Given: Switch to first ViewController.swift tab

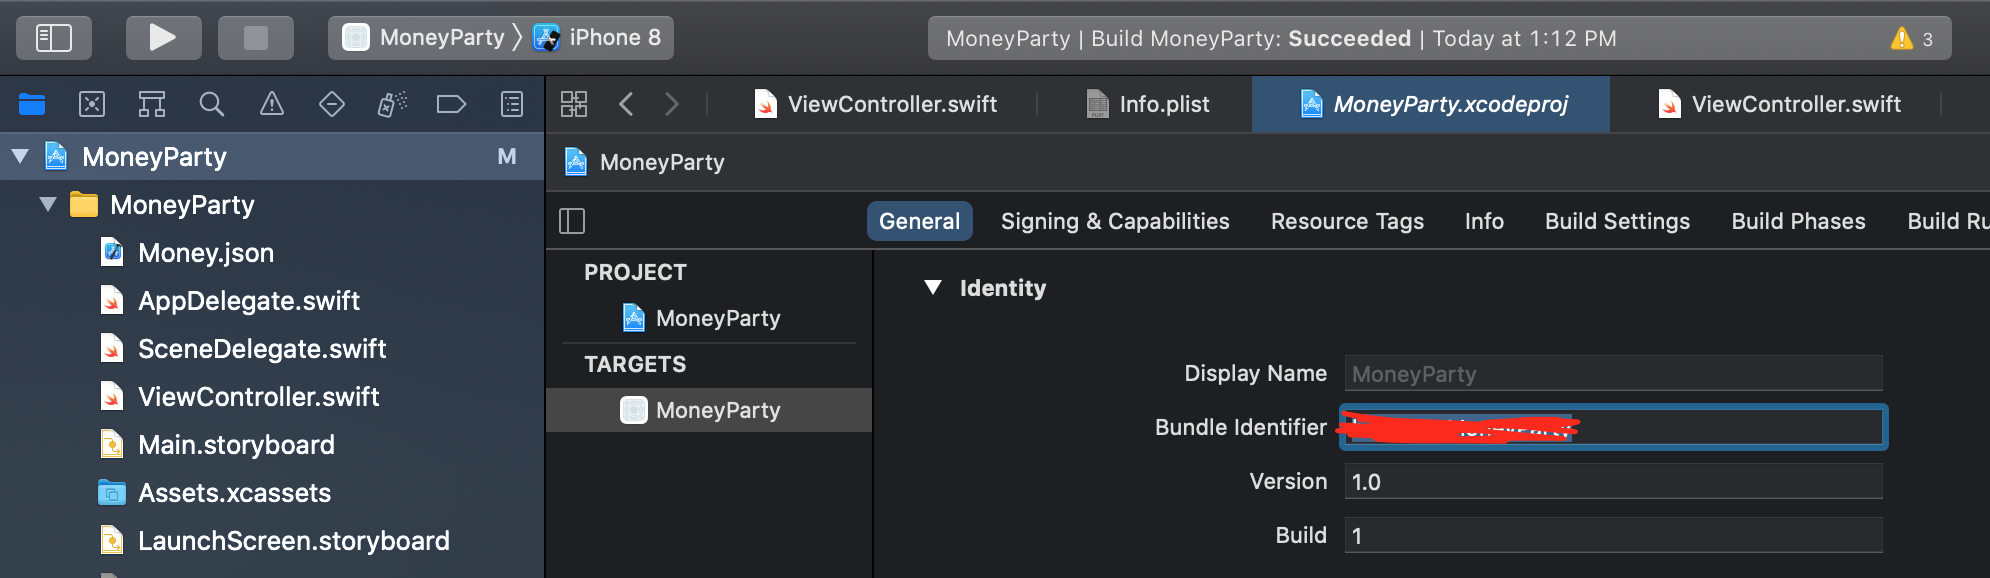Looking at the screenshot, I should coord(876,104).
